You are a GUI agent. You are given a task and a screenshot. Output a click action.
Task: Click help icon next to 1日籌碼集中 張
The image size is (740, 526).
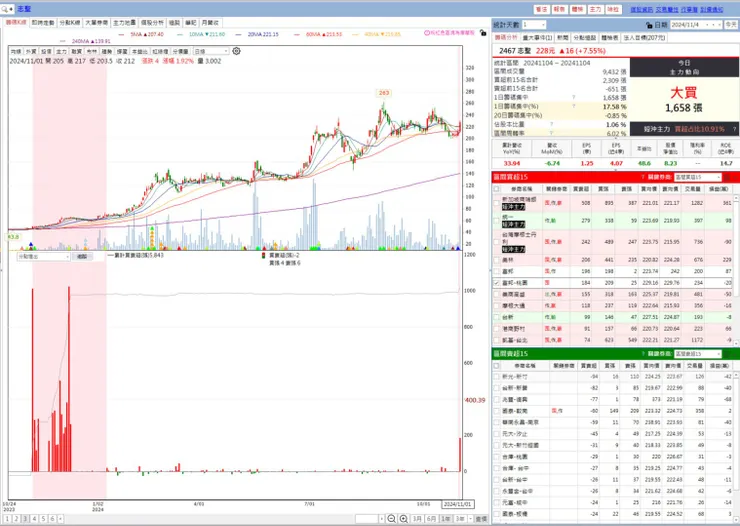tap(574, 97)
